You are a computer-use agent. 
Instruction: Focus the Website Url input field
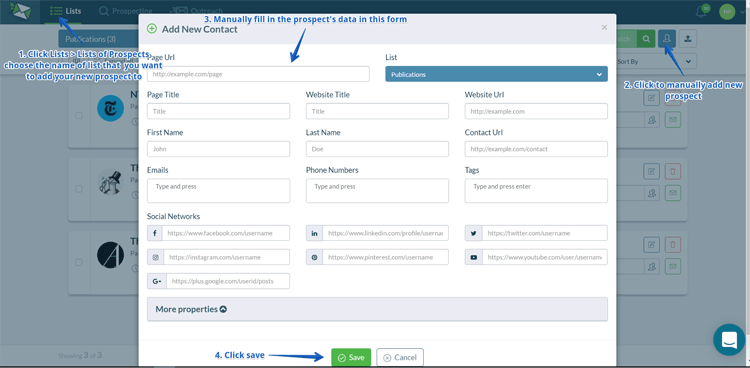[x=536, y=111]
